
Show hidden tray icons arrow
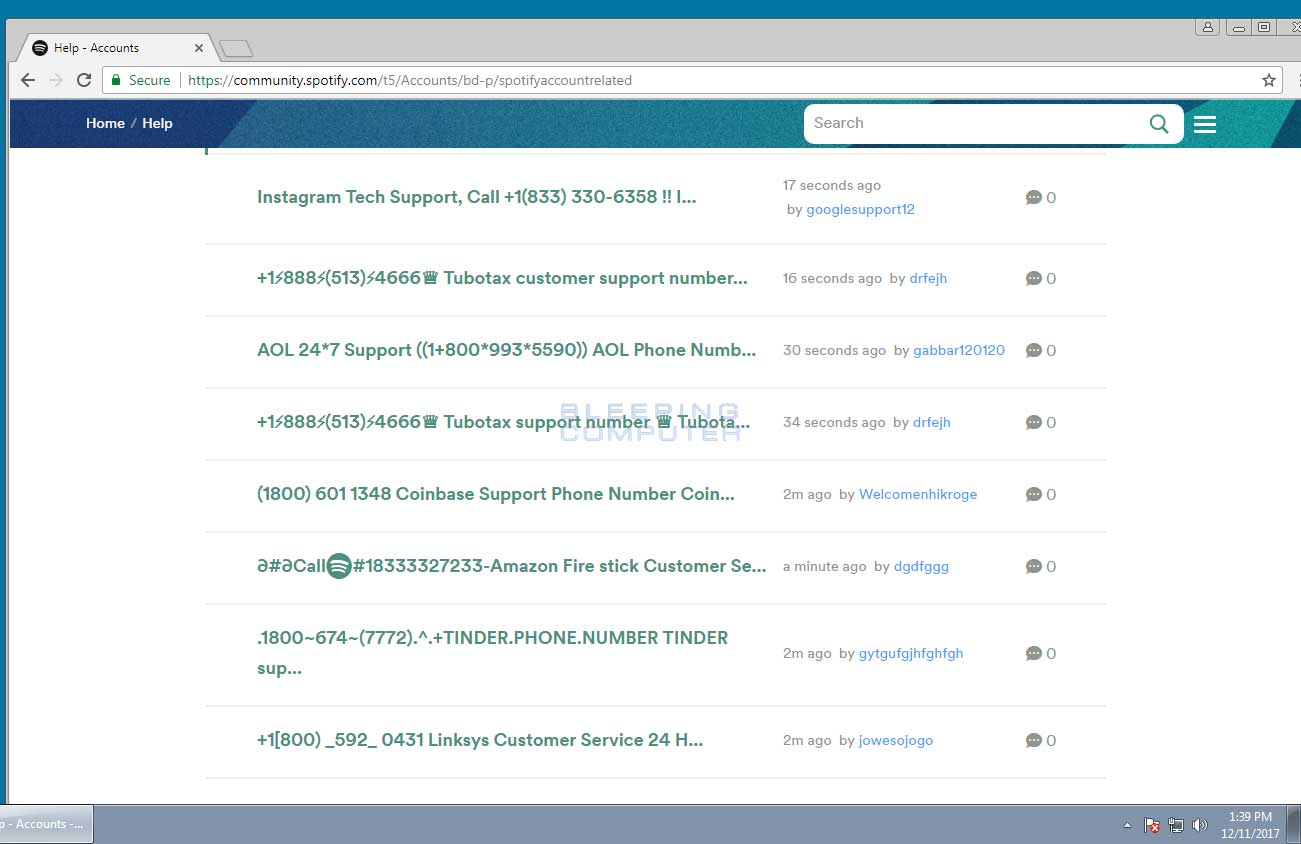coord(1128,825)
